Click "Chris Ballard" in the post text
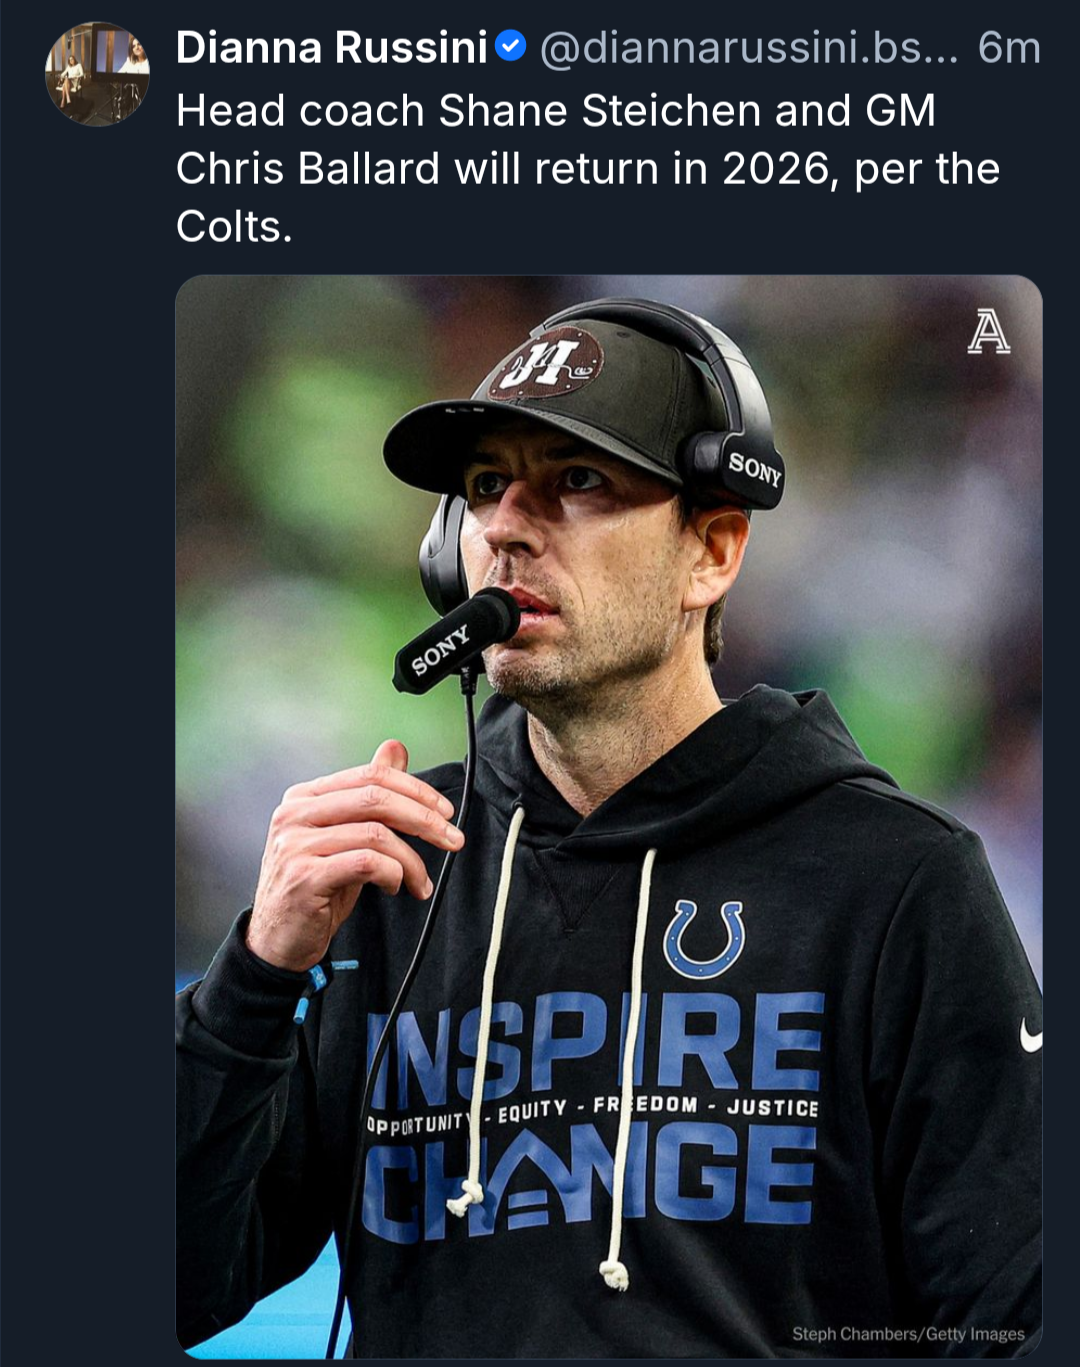This screenshot has height=1367, width=1080. click(x=308, y=168)
